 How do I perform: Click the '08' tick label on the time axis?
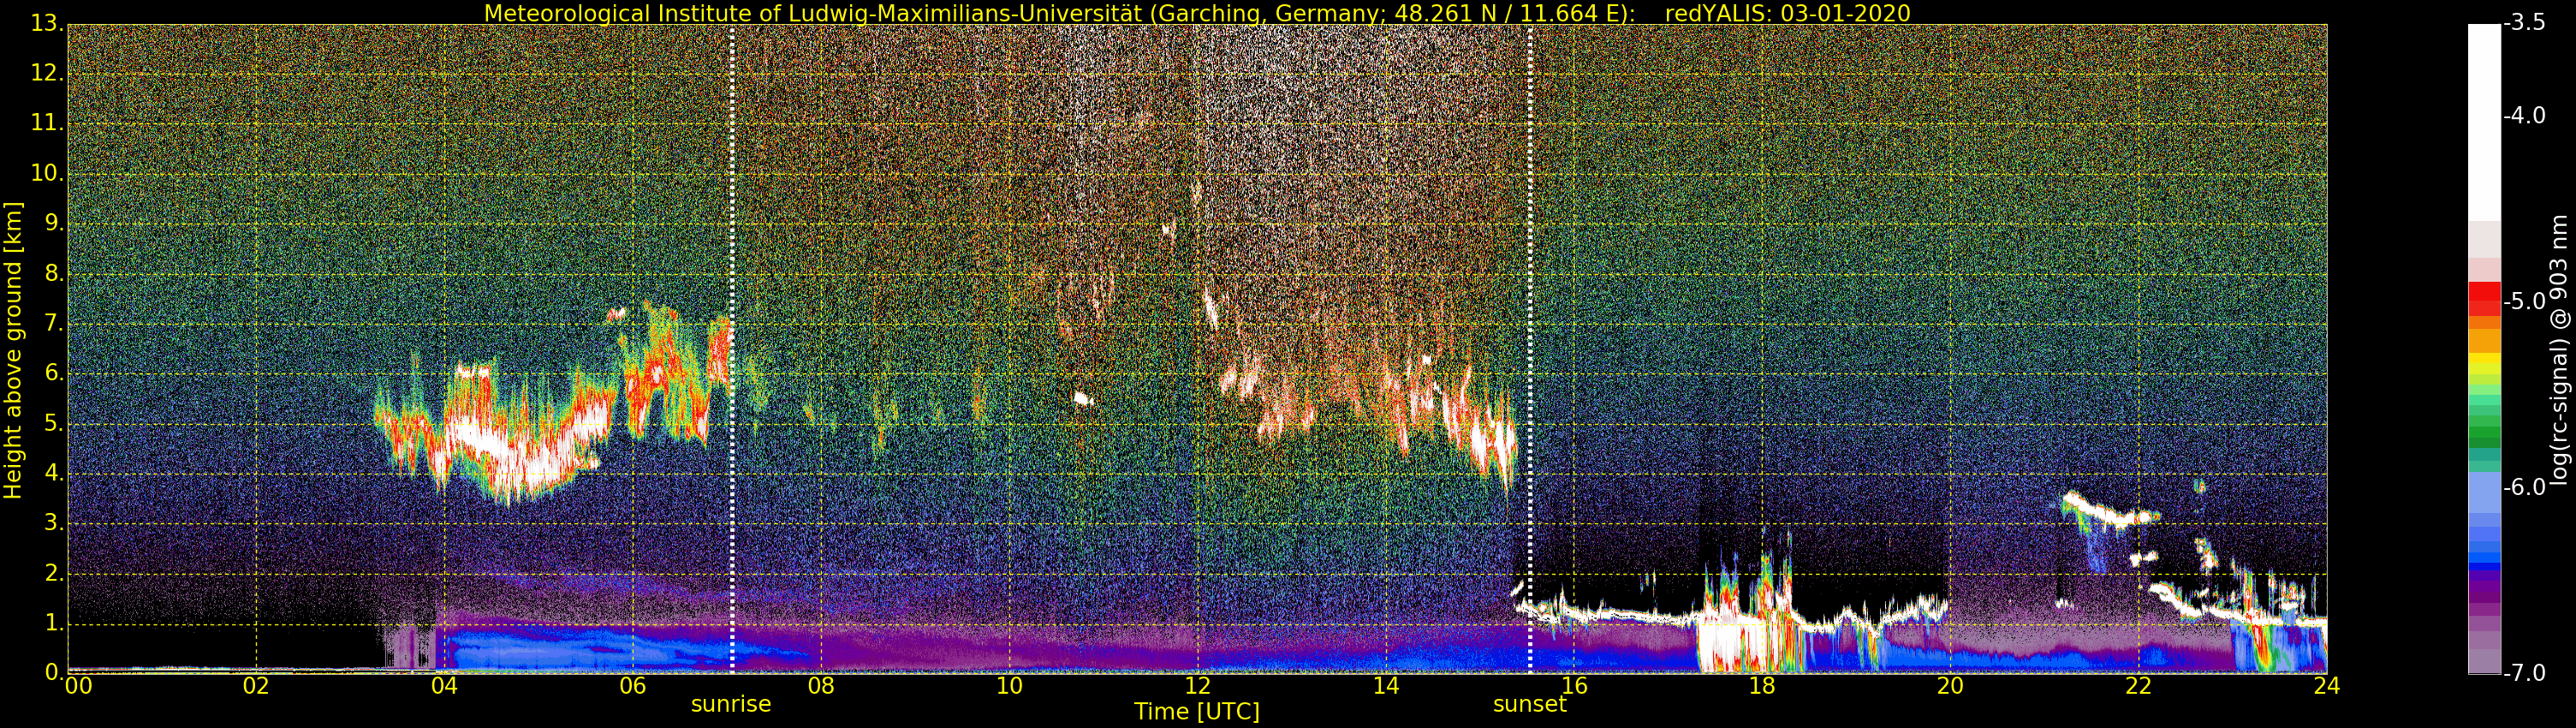pos(821,686)
